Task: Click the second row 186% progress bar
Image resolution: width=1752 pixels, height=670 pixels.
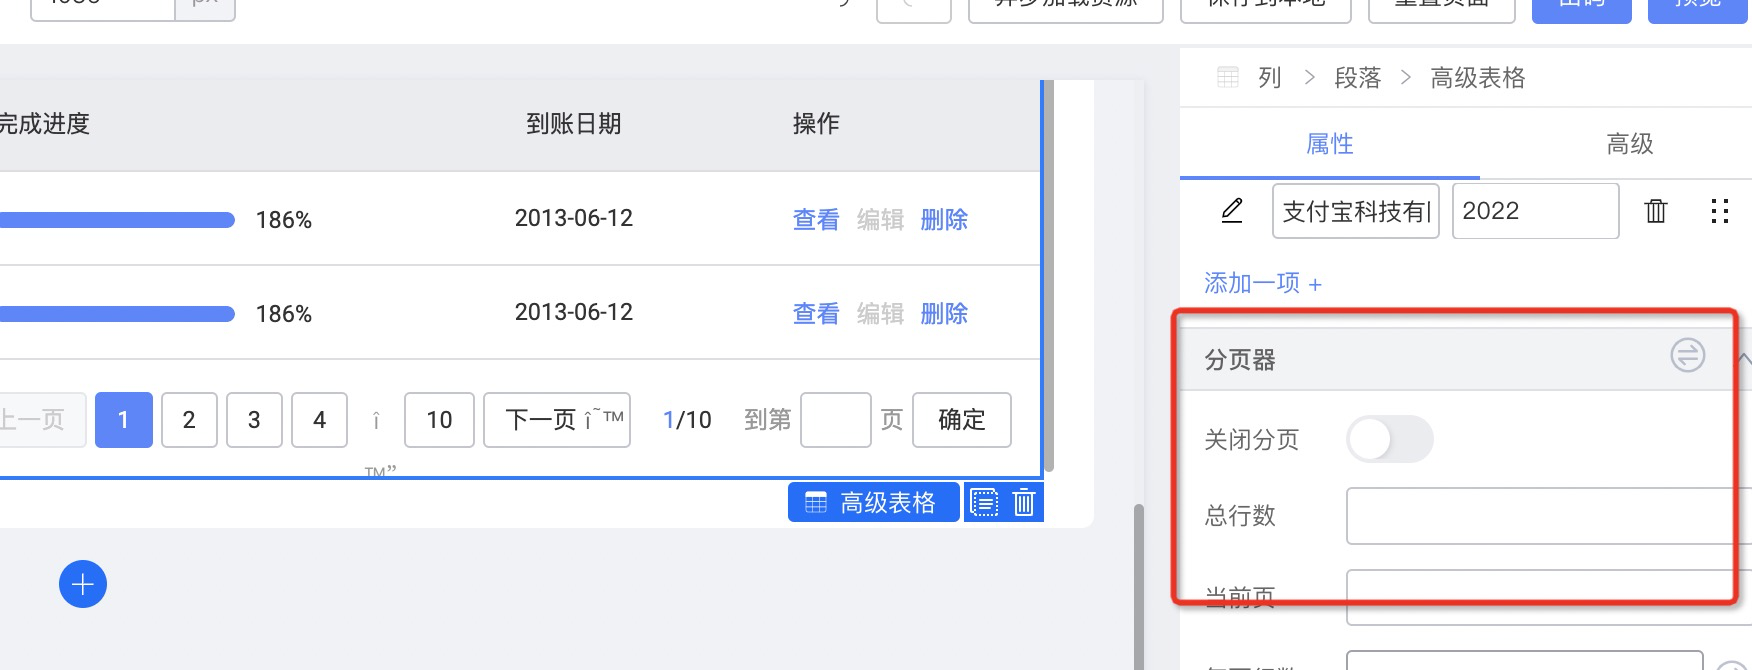Action: [x=117, y=314]
